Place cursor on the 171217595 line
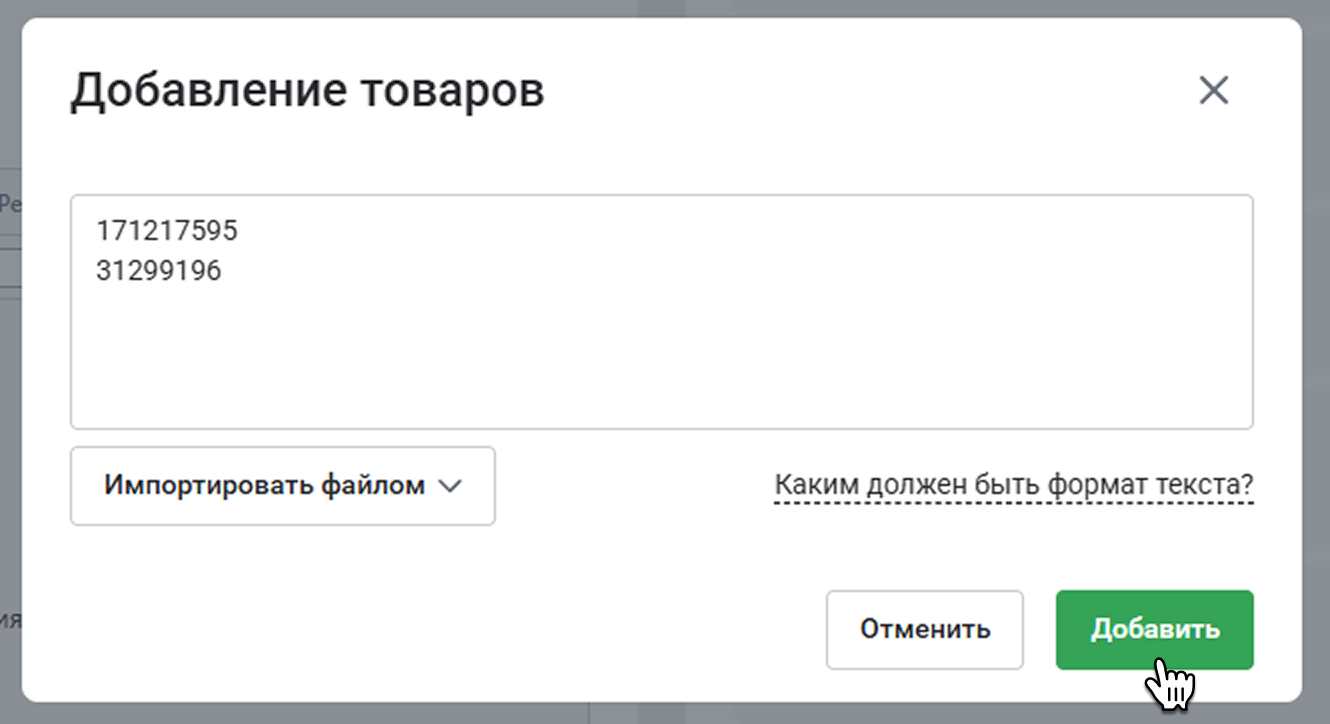 point(167,232)
